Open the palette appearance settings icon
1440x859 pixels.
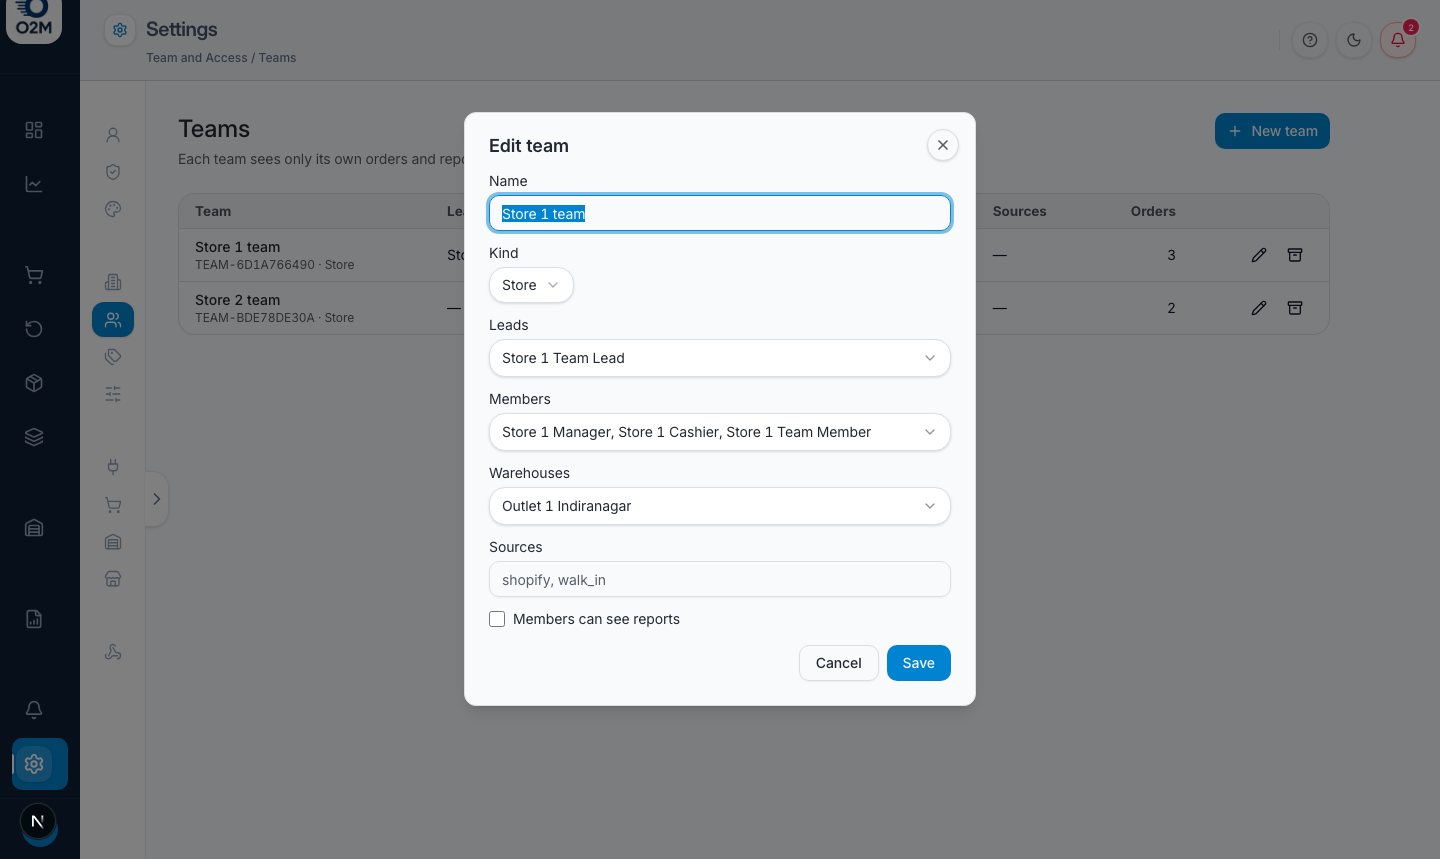[113, 209]
